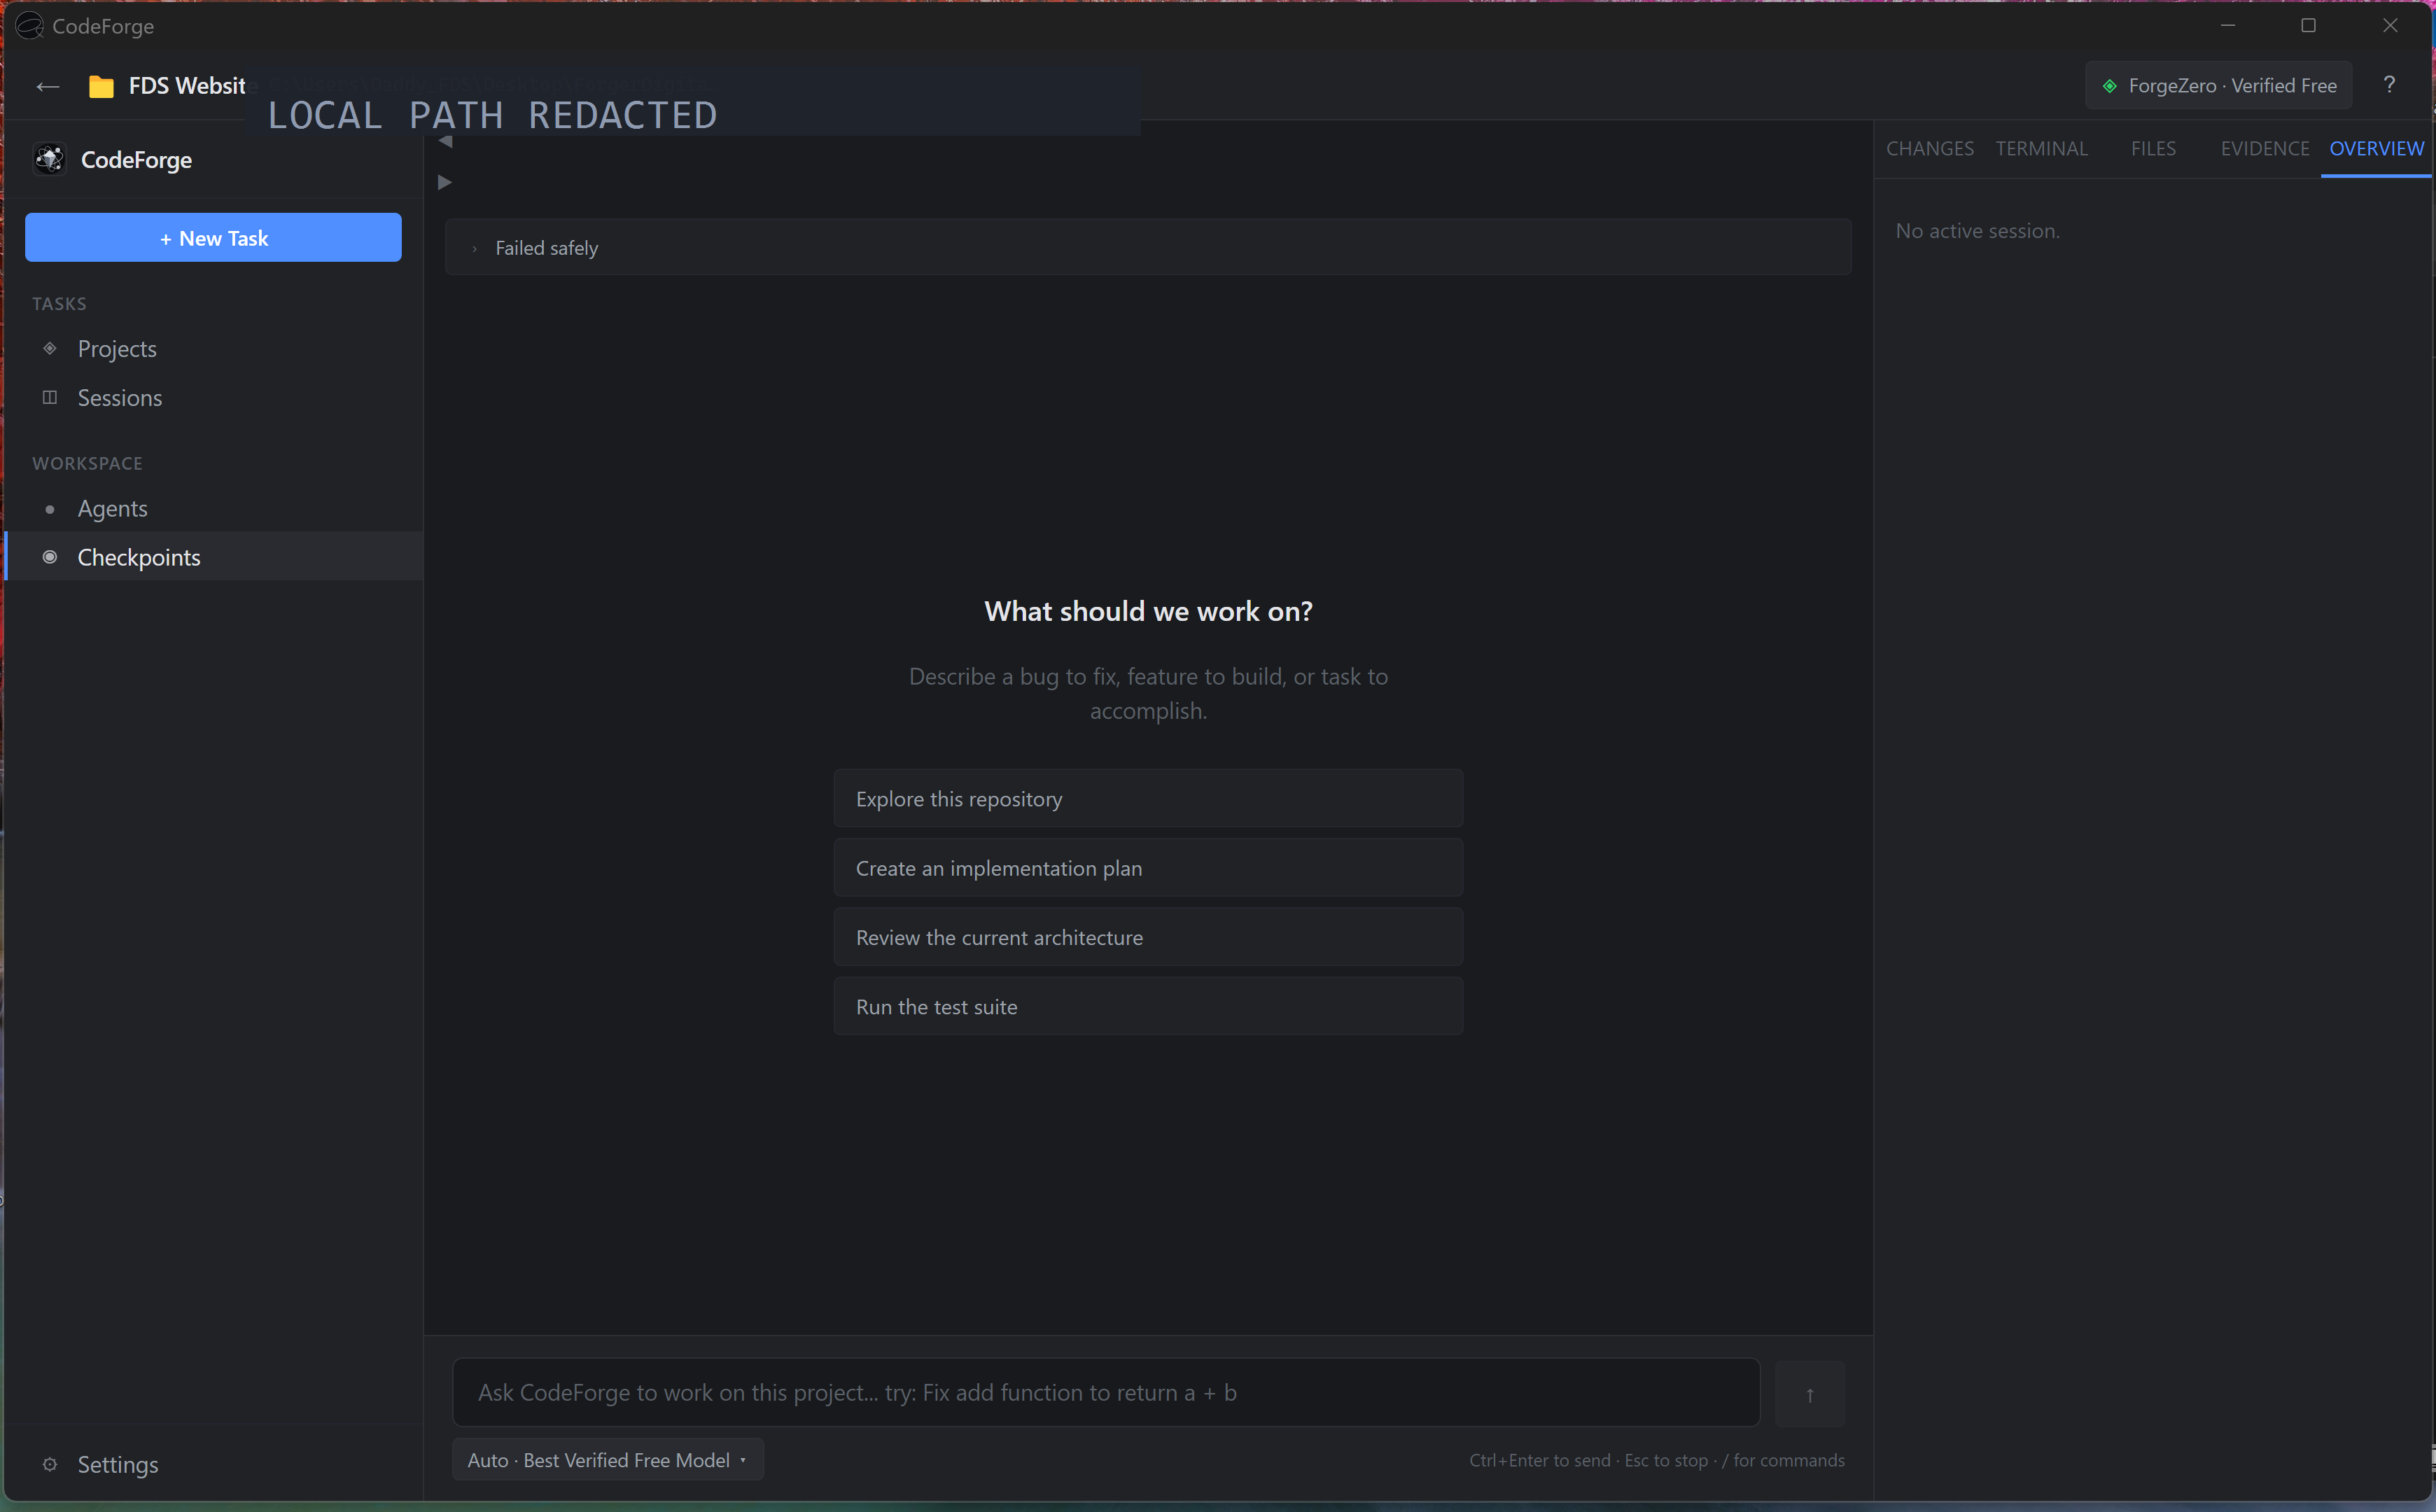This screenshot has width=2436, height=1512.
Task: Open the help question mark icon
Action: [2389, 85]
